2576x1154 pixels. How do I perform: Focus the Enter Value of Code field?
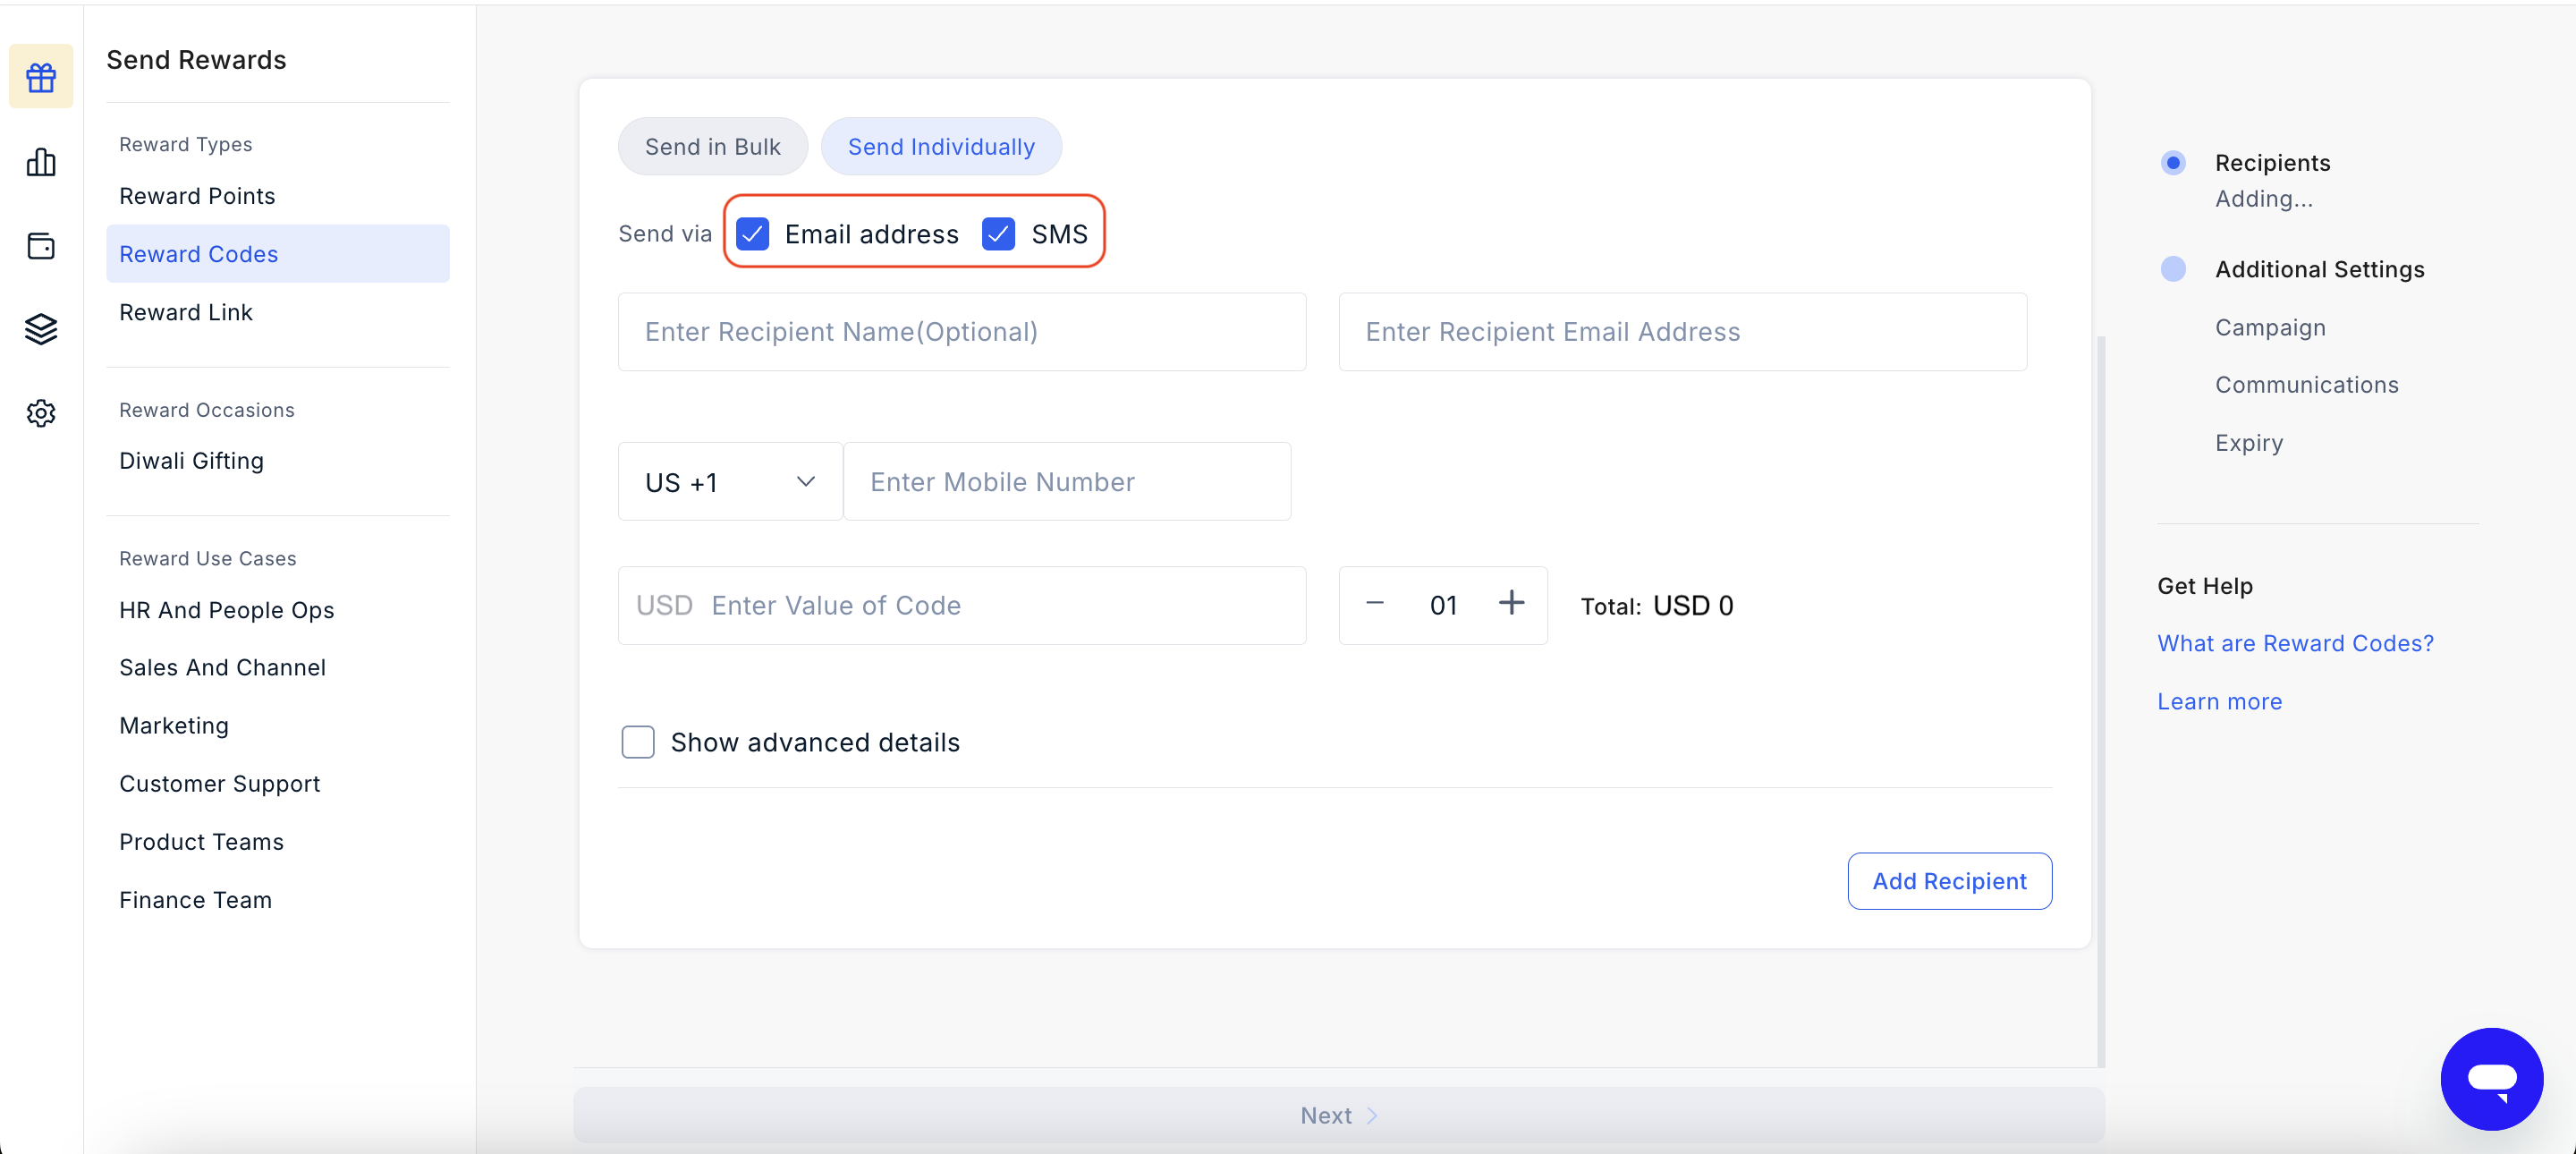961,606
